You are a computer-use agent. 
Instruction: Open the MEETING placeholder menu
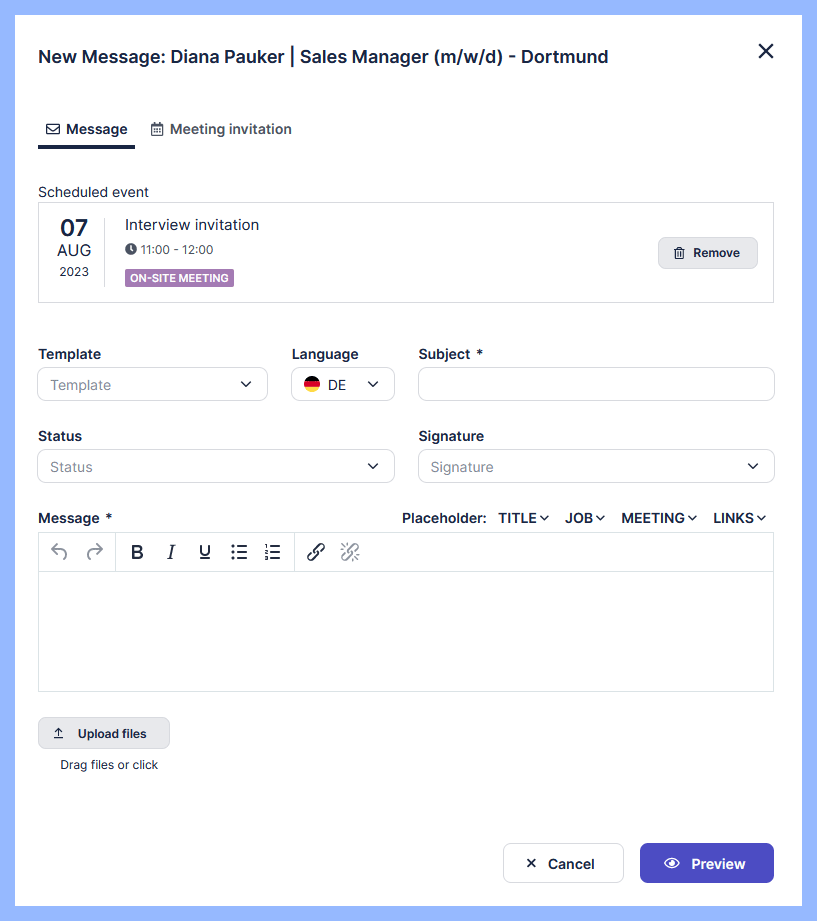[x=659, y=518]
